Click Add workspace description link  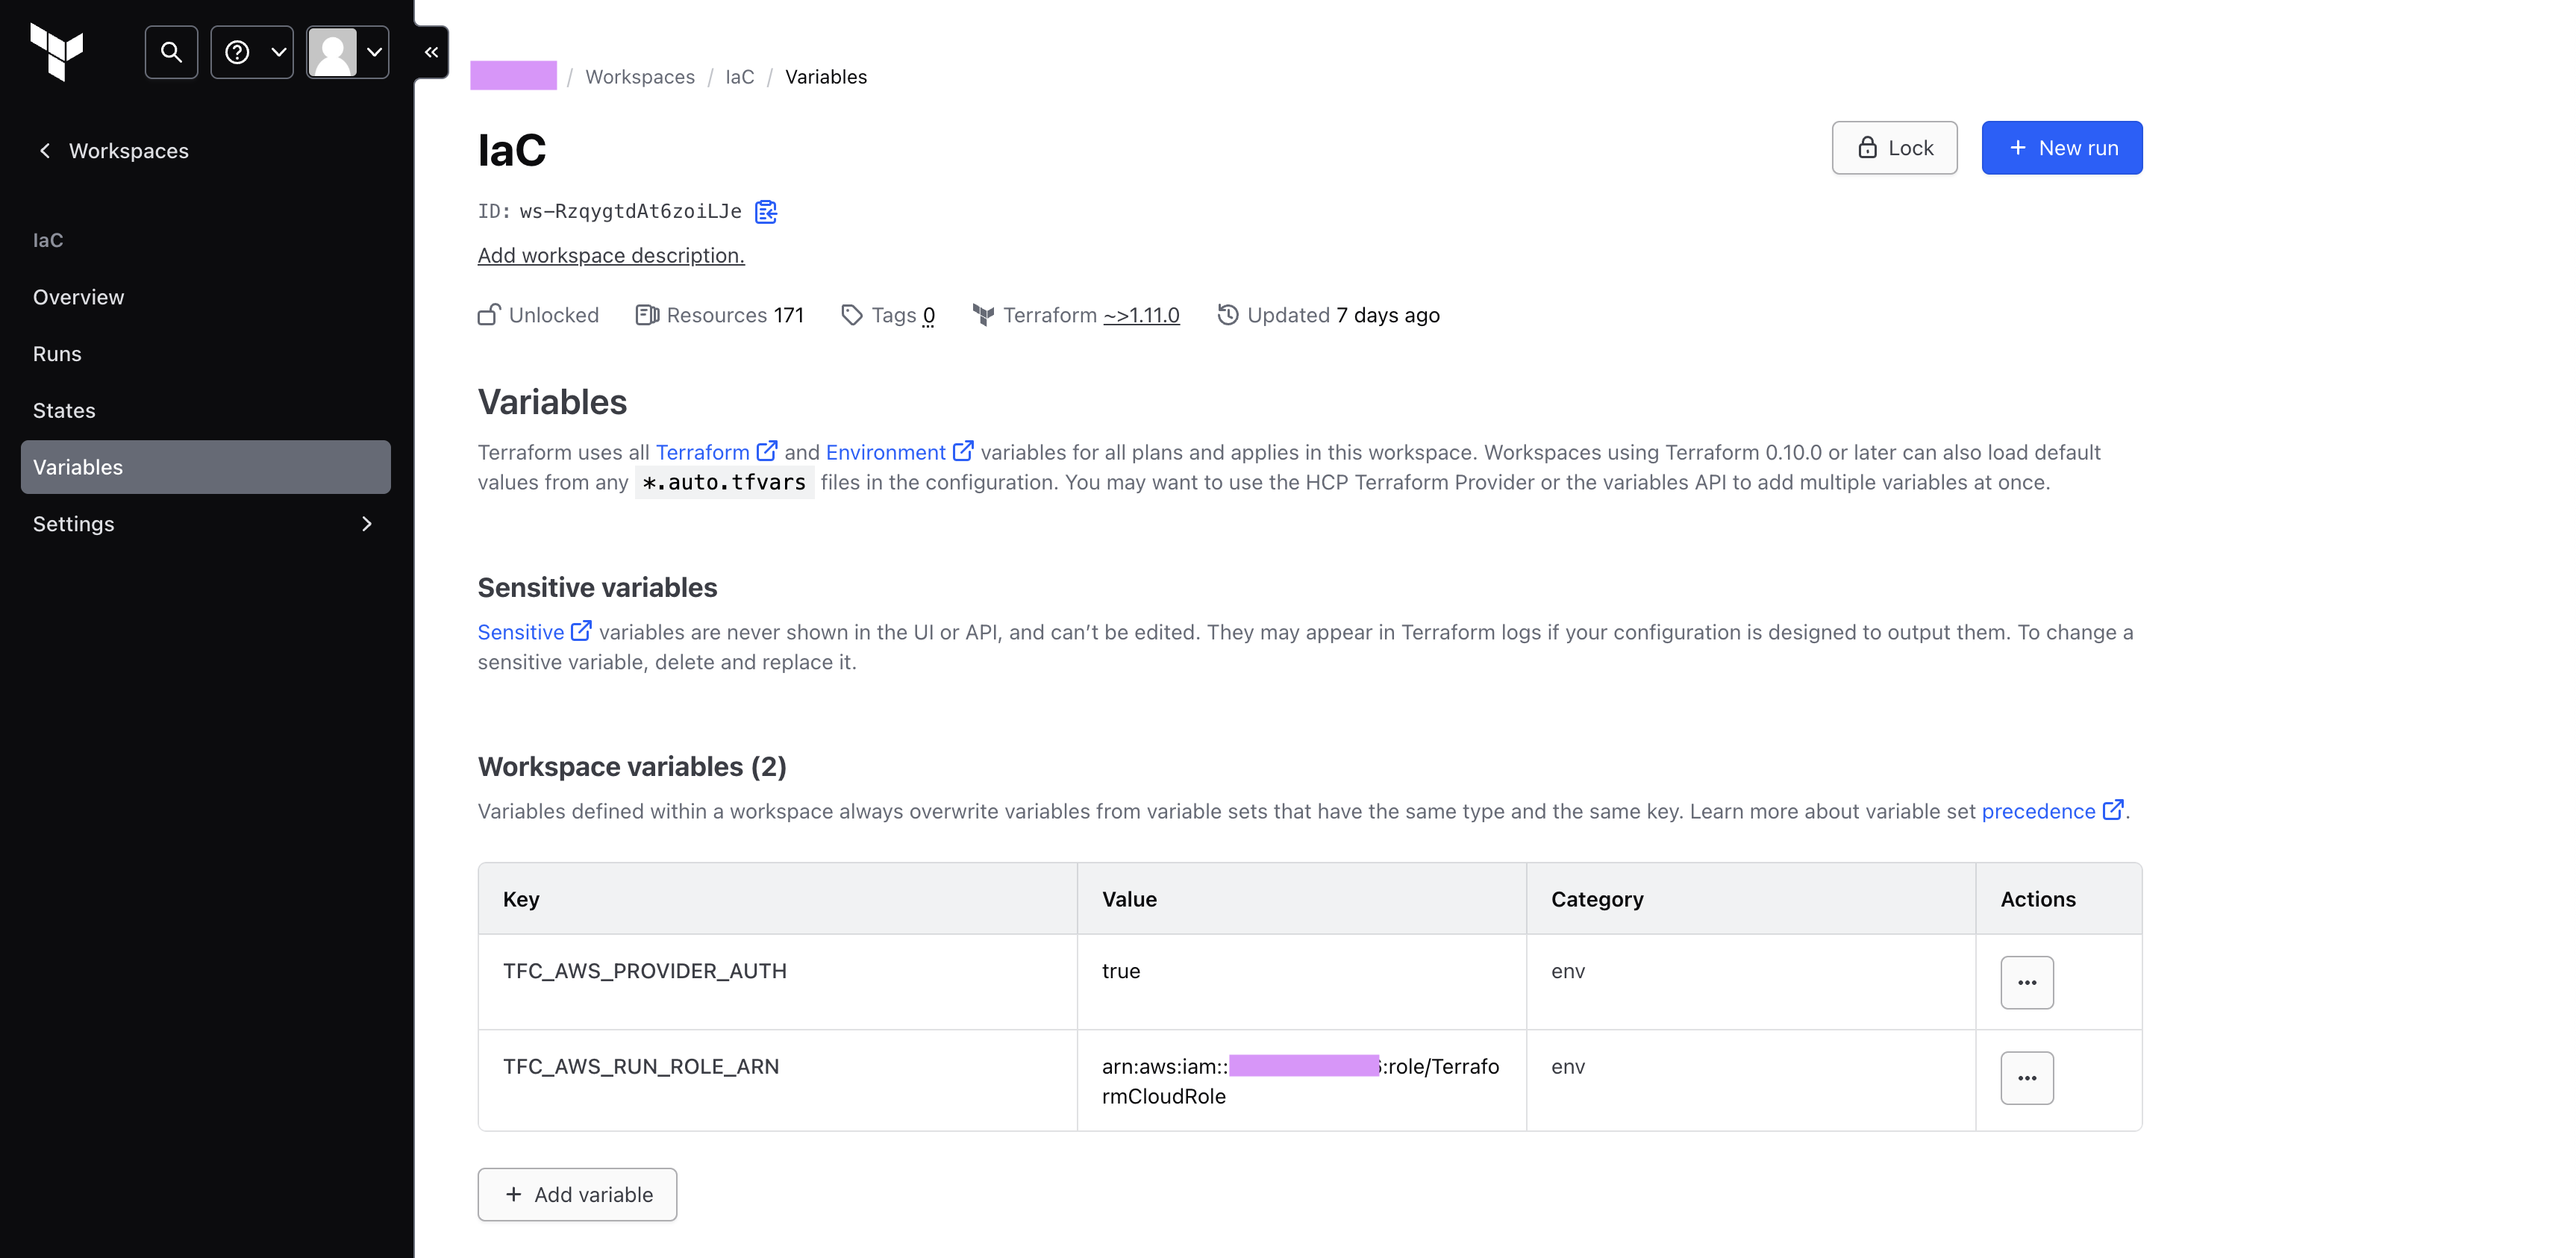(611, 255)
